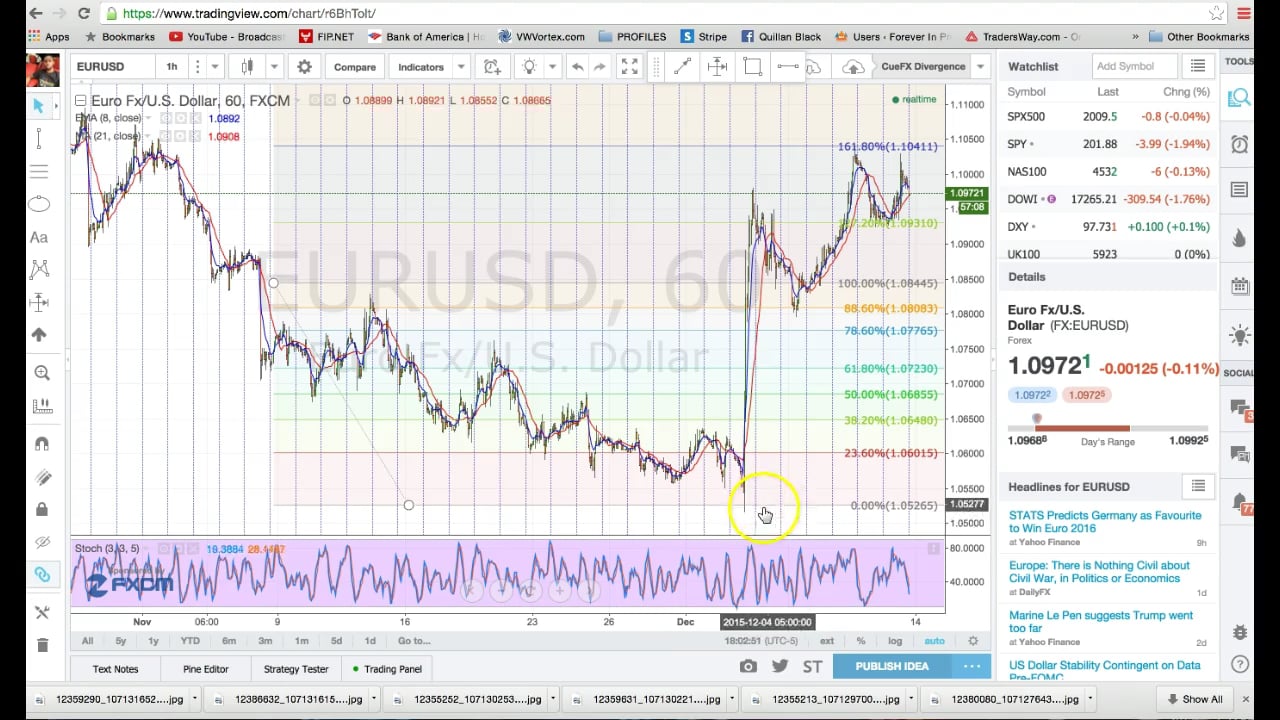1280x720 pixels.
Task: Pick the line tool in floating toolbar
Action: click(x=682, y=66)
